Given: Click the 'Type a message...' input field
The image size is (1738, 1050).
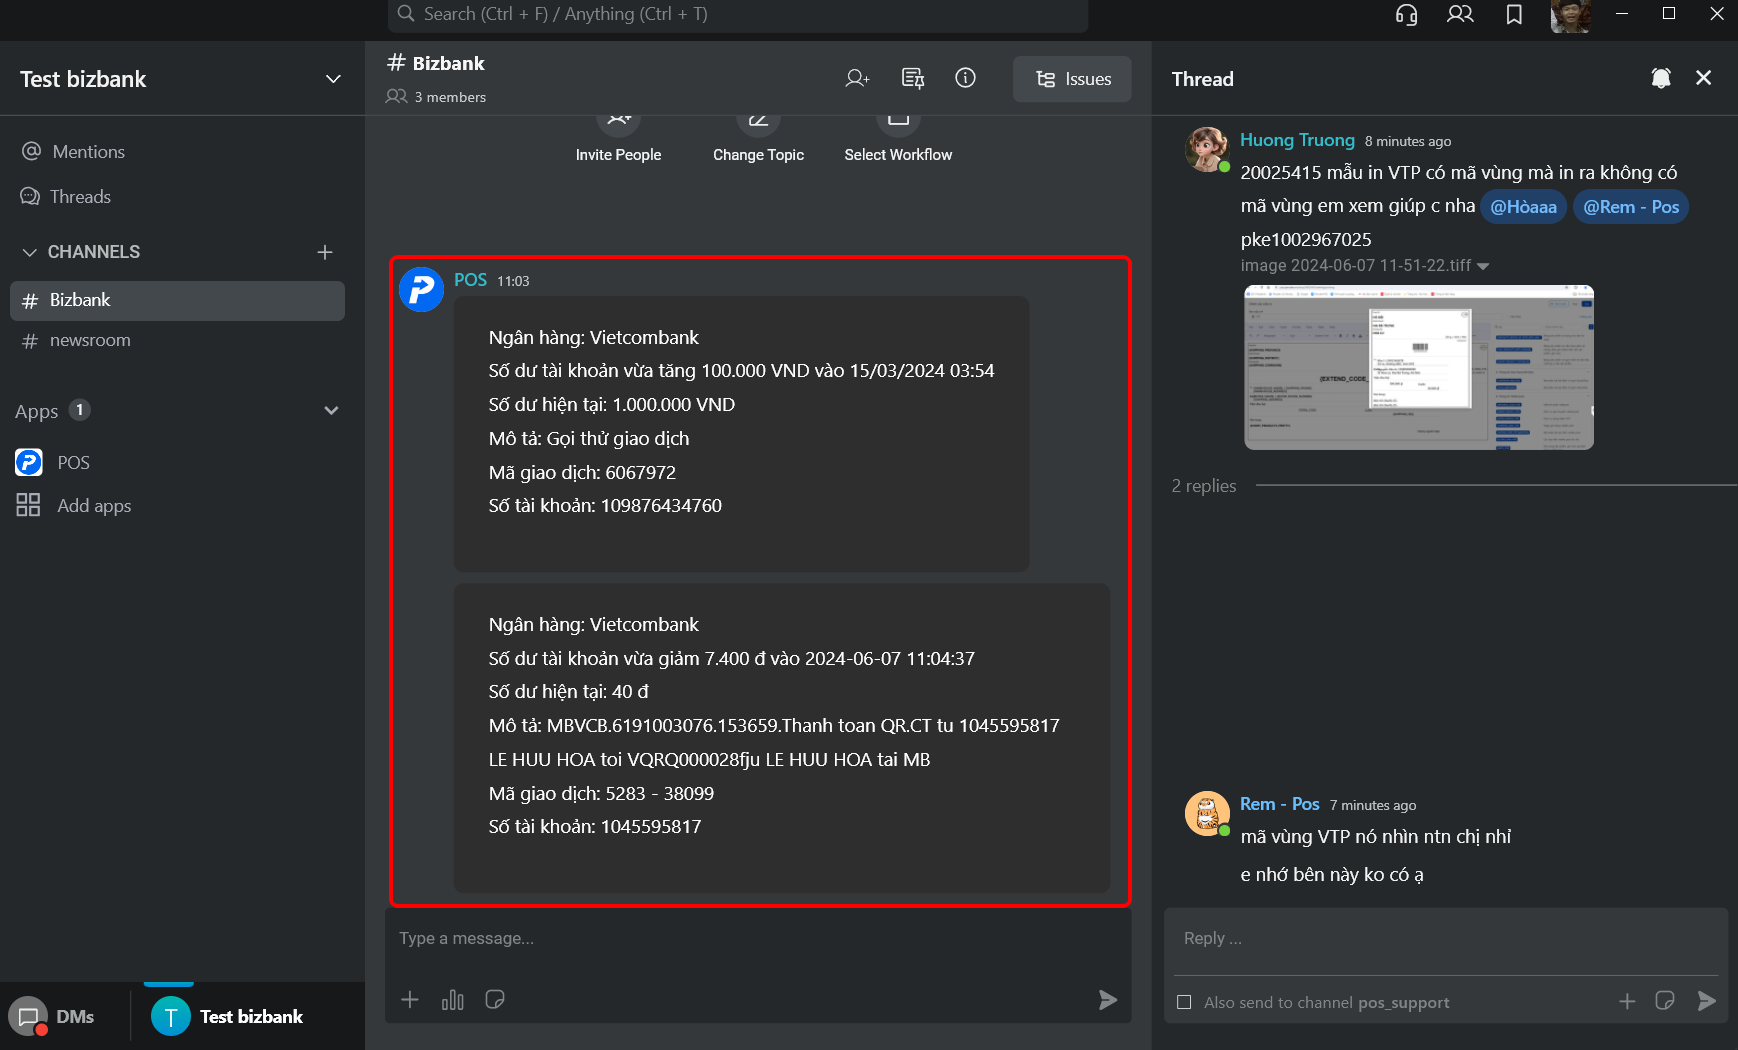Looking at the screenshot, I should pyautogui.click(x=757, y=938).
